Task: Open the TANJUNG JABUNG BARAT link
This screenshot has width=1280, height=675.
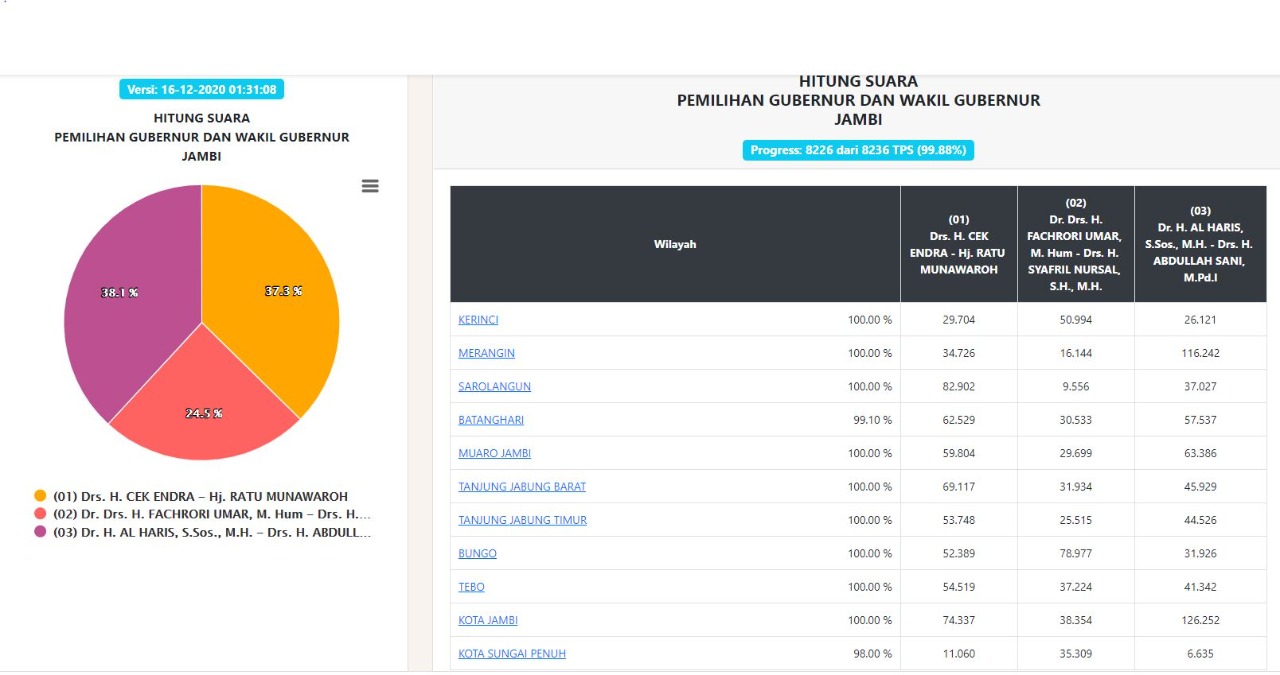Action: 522,487
